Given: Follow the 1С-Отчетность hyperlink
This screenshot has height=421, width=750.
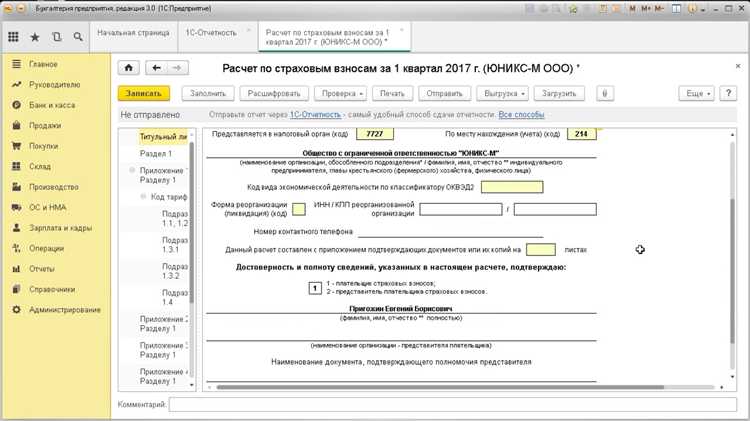Looking at the screenshot, I should click(315, 115).
